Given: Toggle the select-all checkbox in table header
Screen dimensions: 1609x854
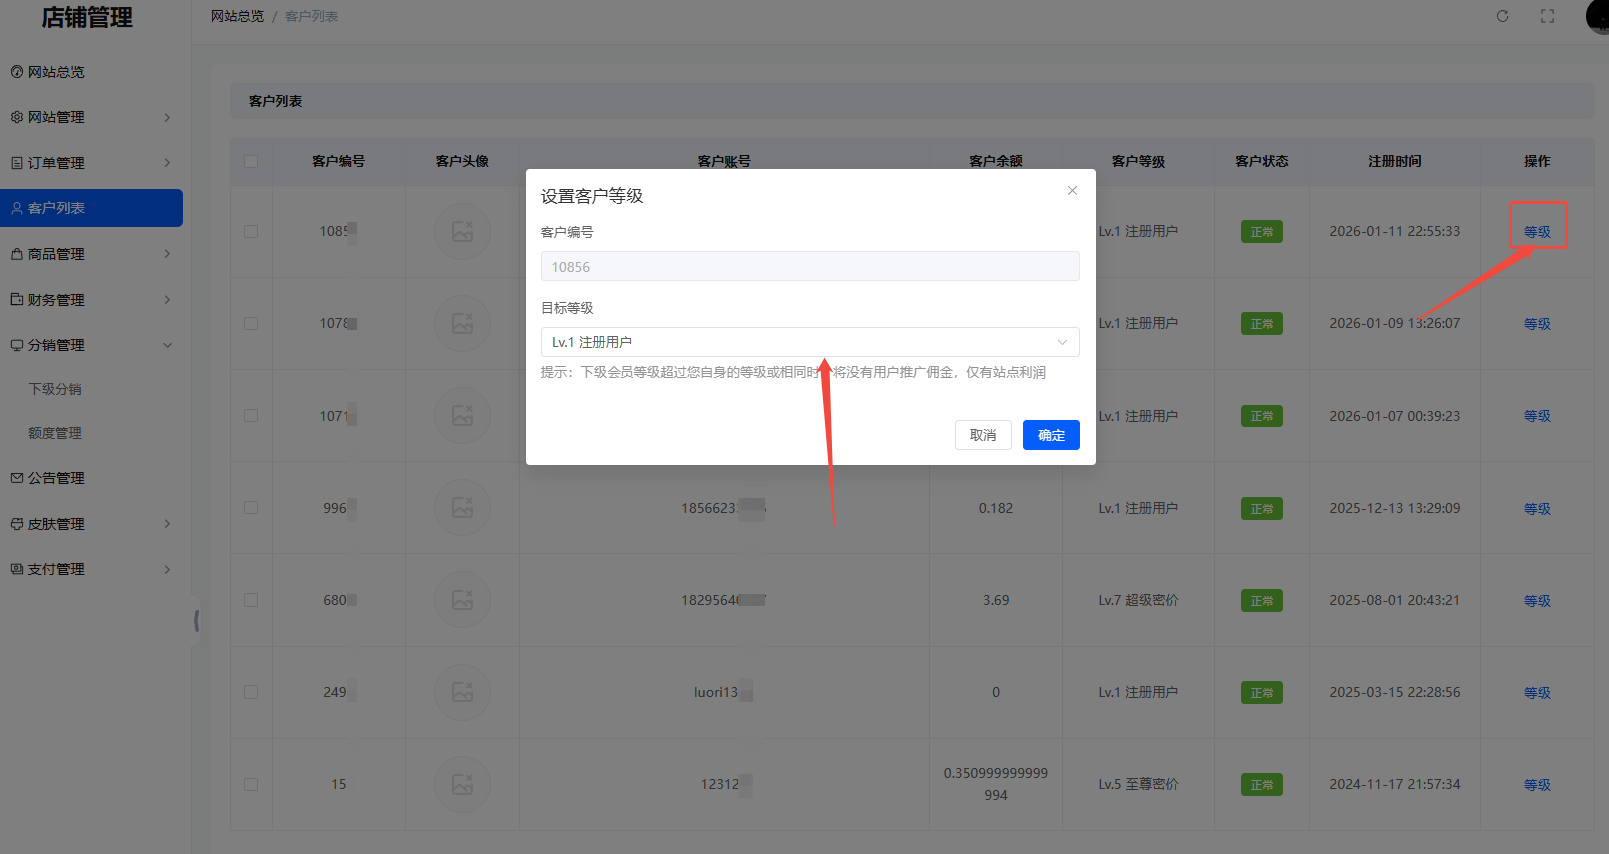Looking at the screenshot, I should [251, 161].
